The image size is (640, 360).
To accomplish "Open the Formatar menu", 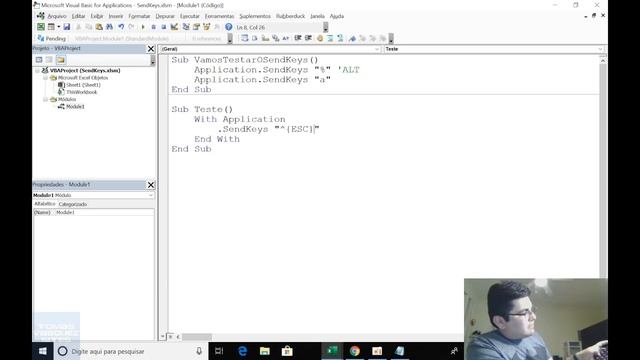I will click(139, 16).
